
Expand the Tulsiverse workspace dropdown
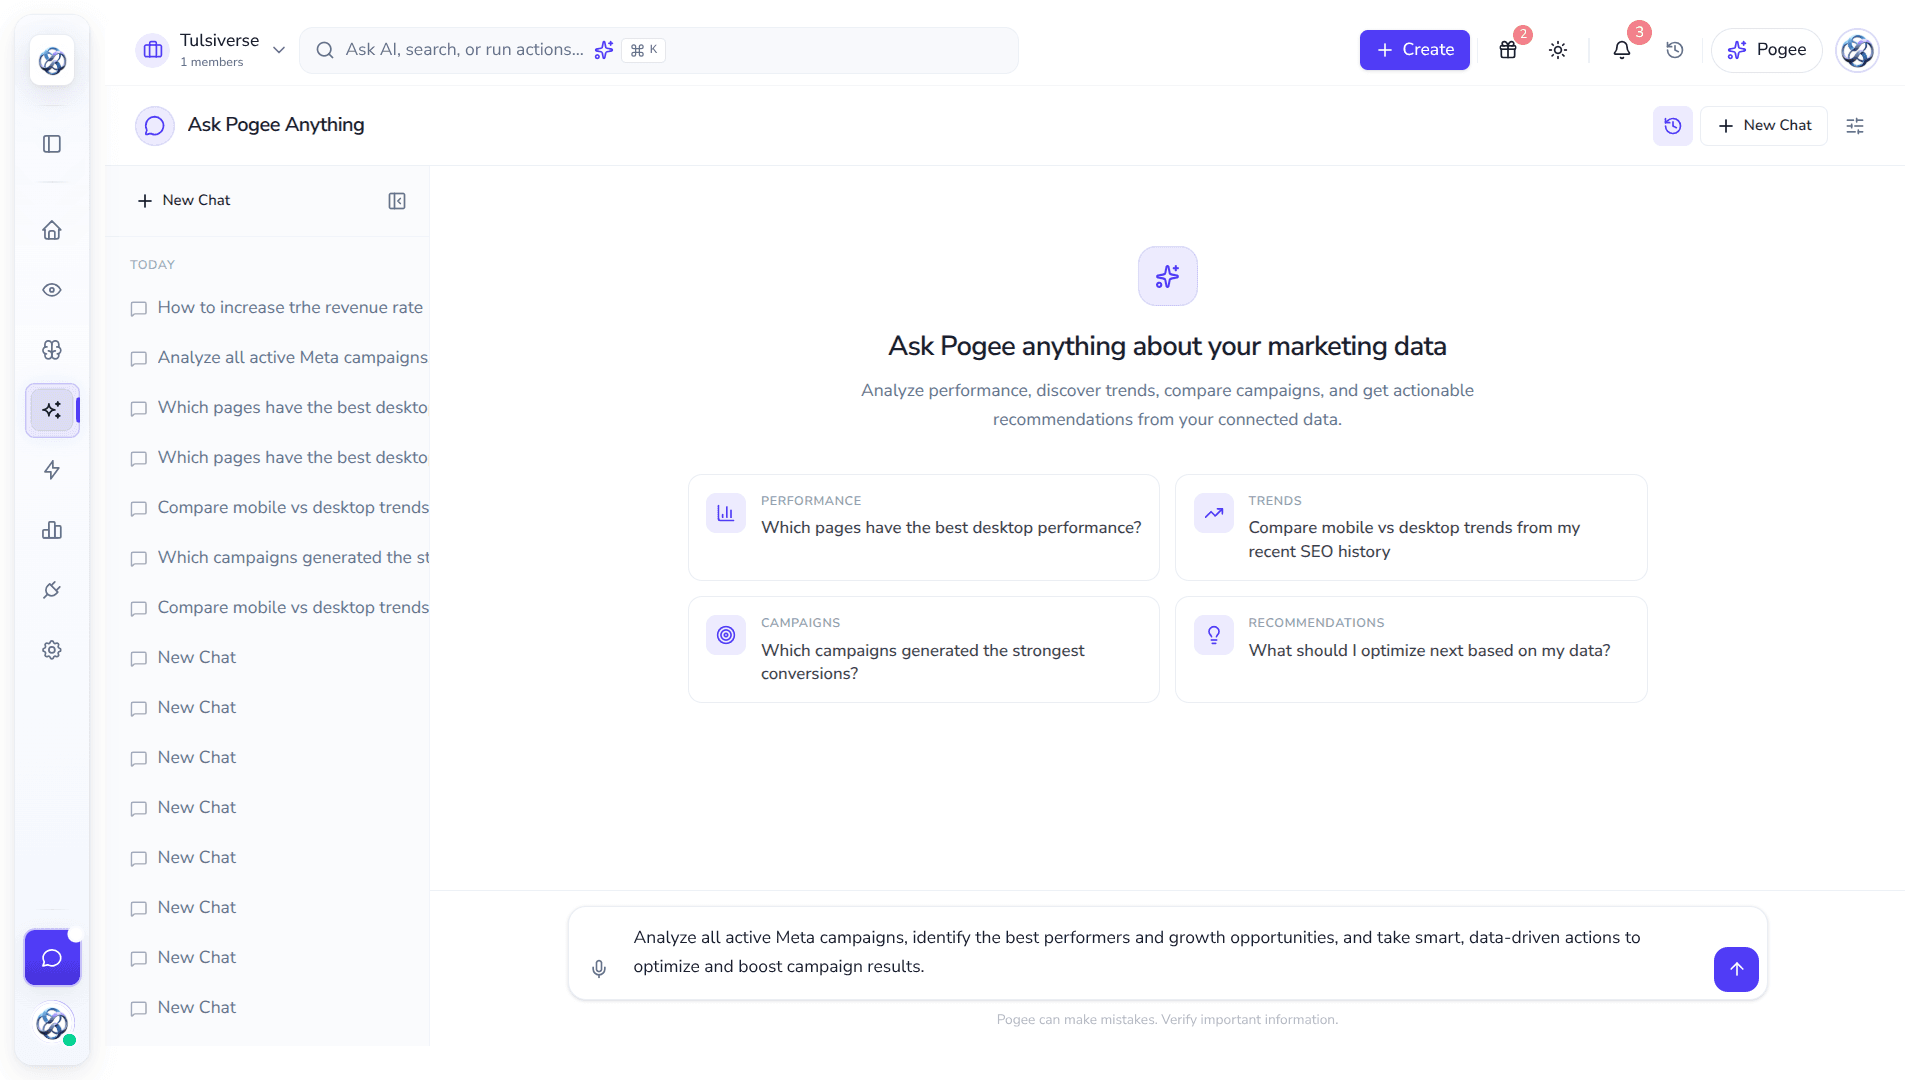point(211,50)
